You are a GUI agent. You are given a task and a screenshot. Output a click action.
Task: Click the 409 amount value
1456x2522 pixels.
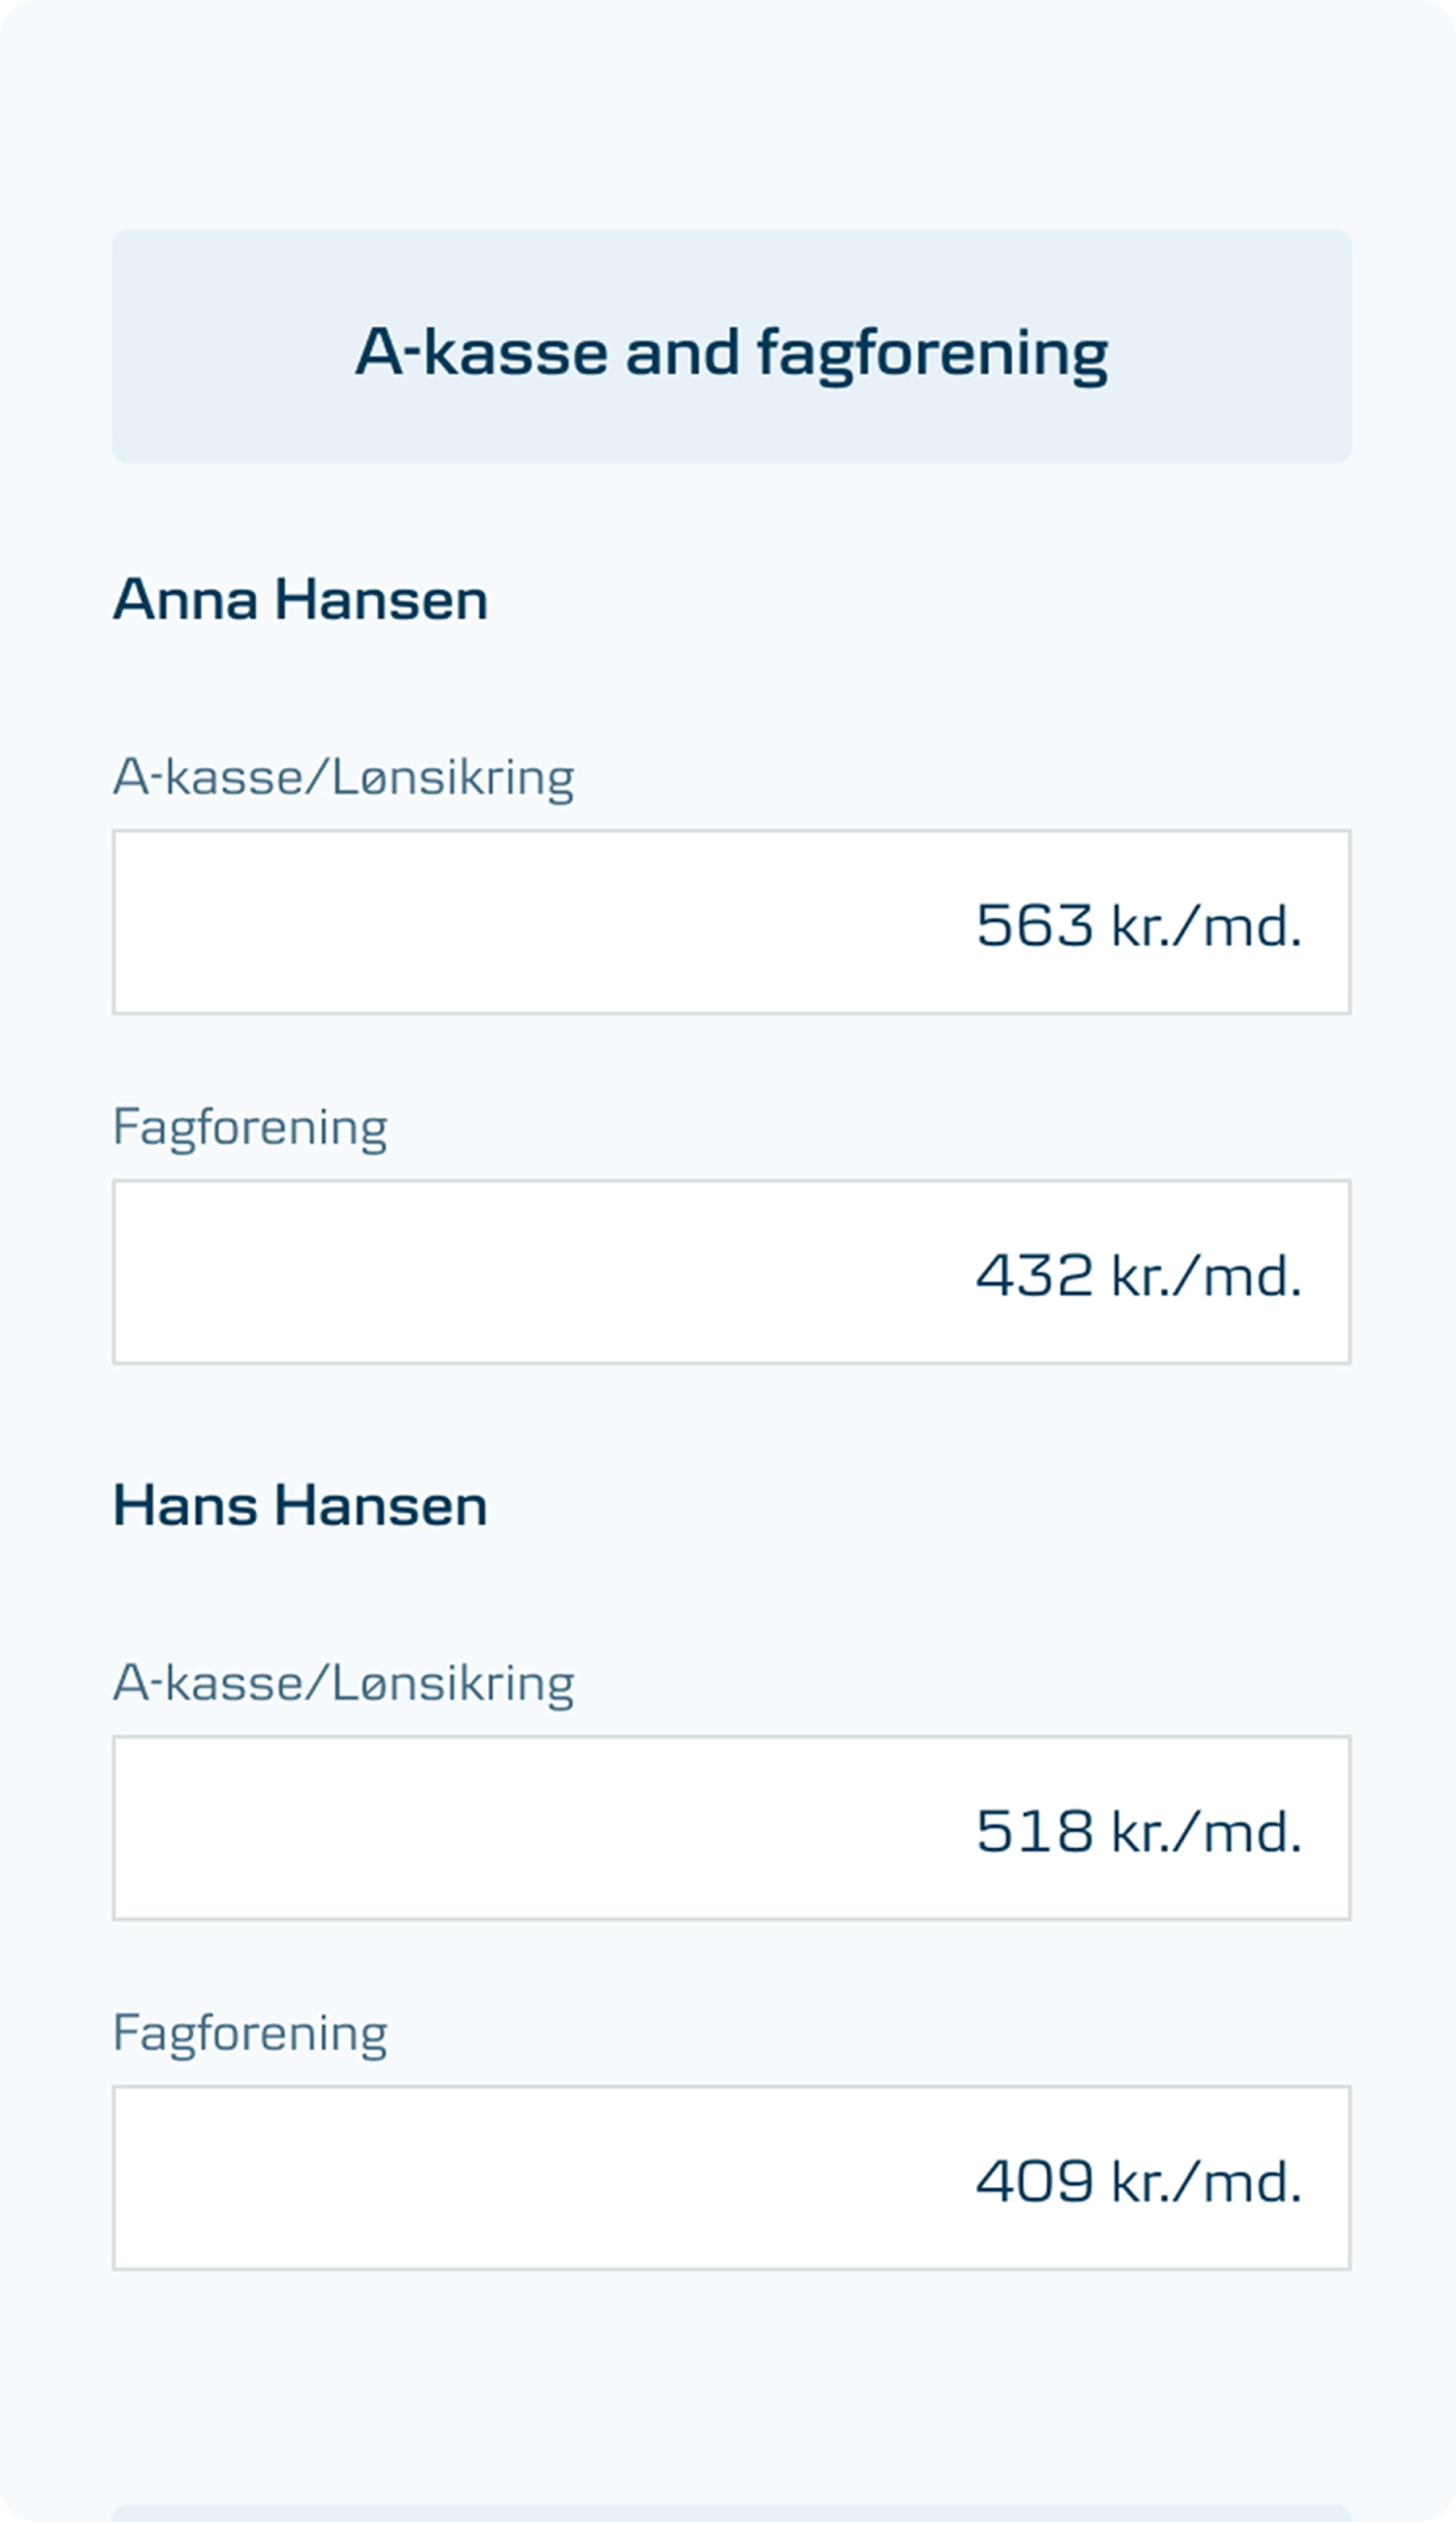tap(1034, 2181)
